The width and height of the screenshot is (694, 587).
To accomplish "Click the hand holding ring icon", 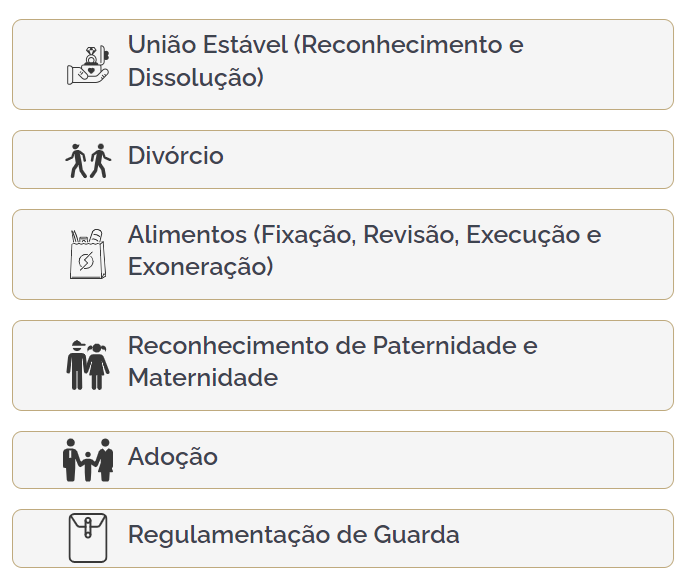I will pyautogui.click(x=88, y=65).
